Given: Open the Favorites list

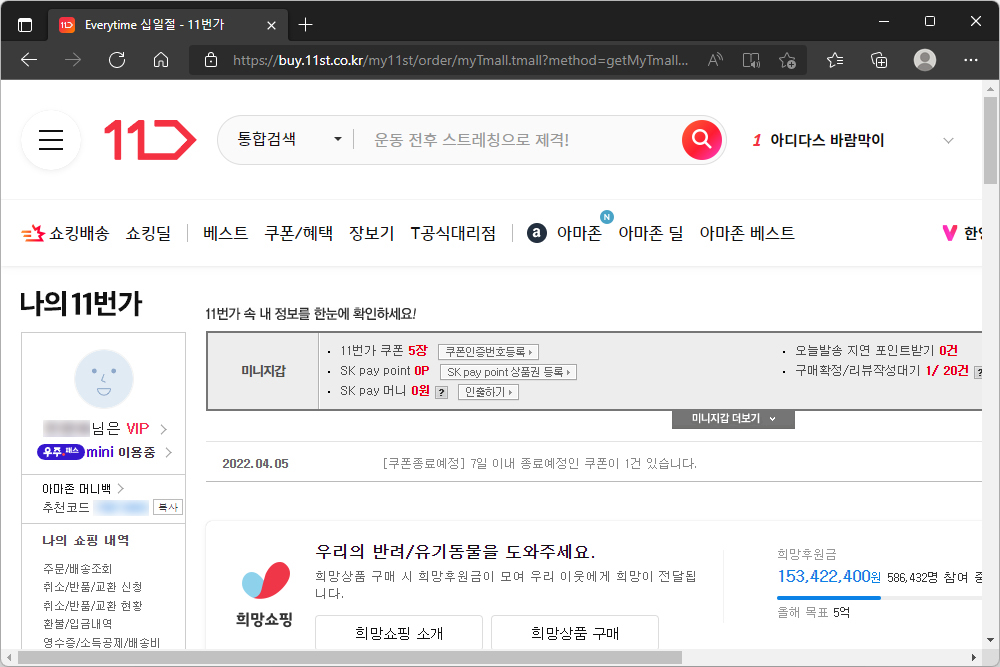Looking at the screenshot, I should click(x=835, y=60).
